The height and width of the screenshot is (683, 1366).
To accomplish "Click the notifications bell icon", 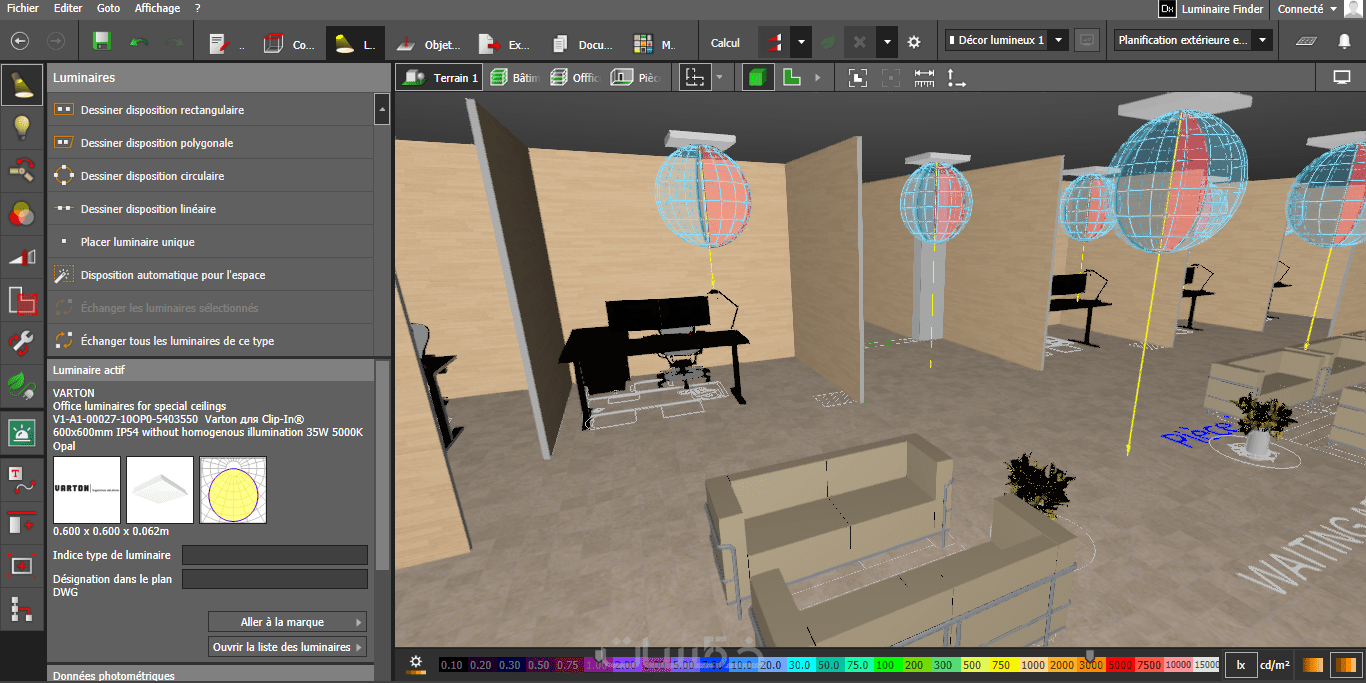I will coord(1344,41).
